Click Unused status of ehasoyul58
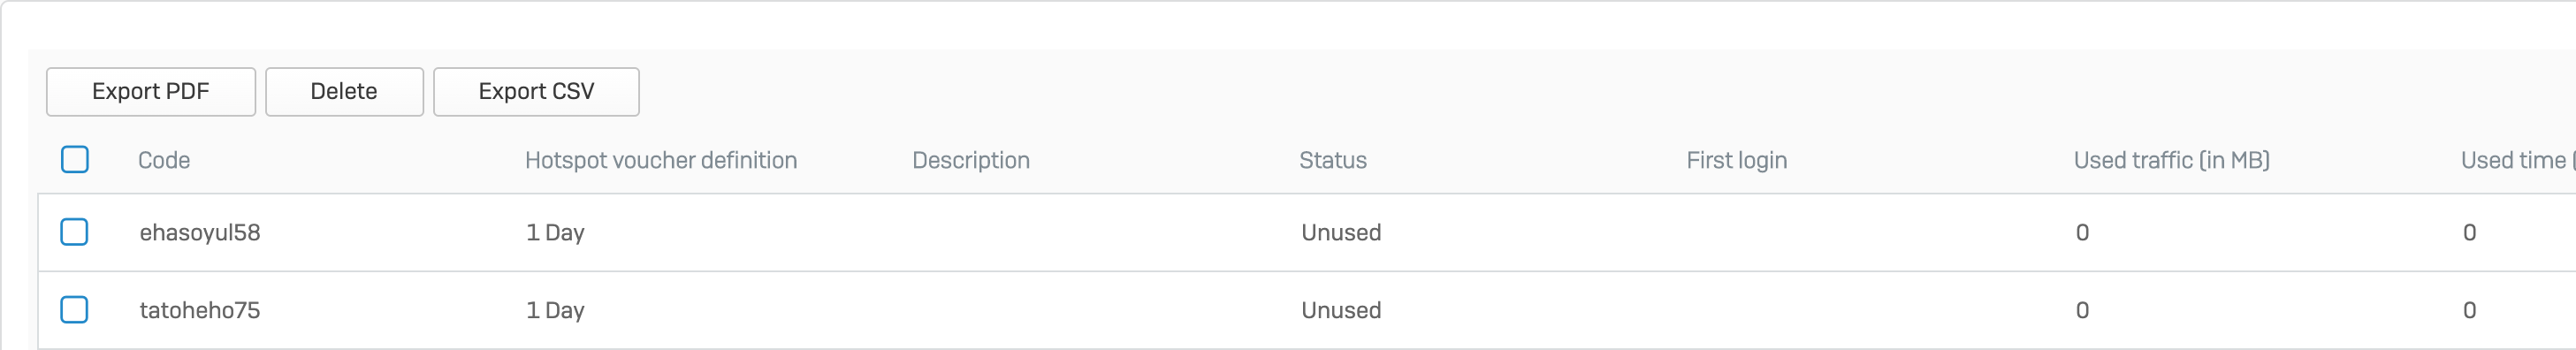 click(x=1341, y=233)
